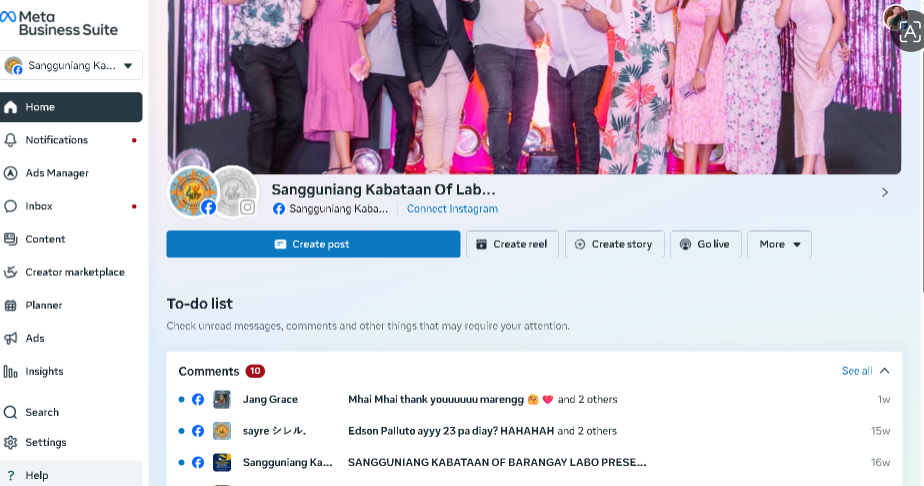Click the Facebook icon on Jang Grace's row
The image size is (924, 486).
[198, 399]
